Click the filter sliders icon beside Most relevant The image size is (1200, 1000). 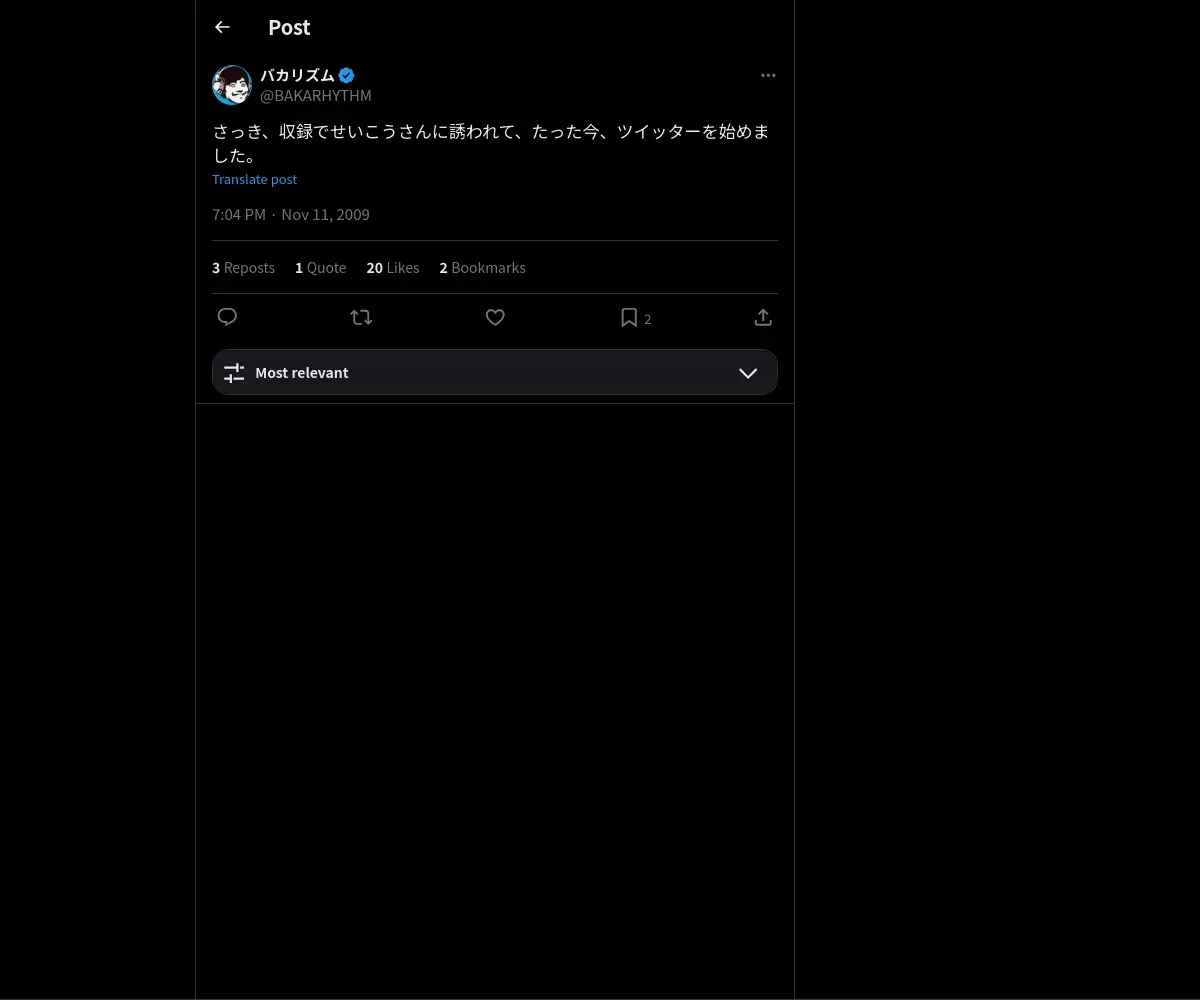pyautogui.click(x=234, y=373)
